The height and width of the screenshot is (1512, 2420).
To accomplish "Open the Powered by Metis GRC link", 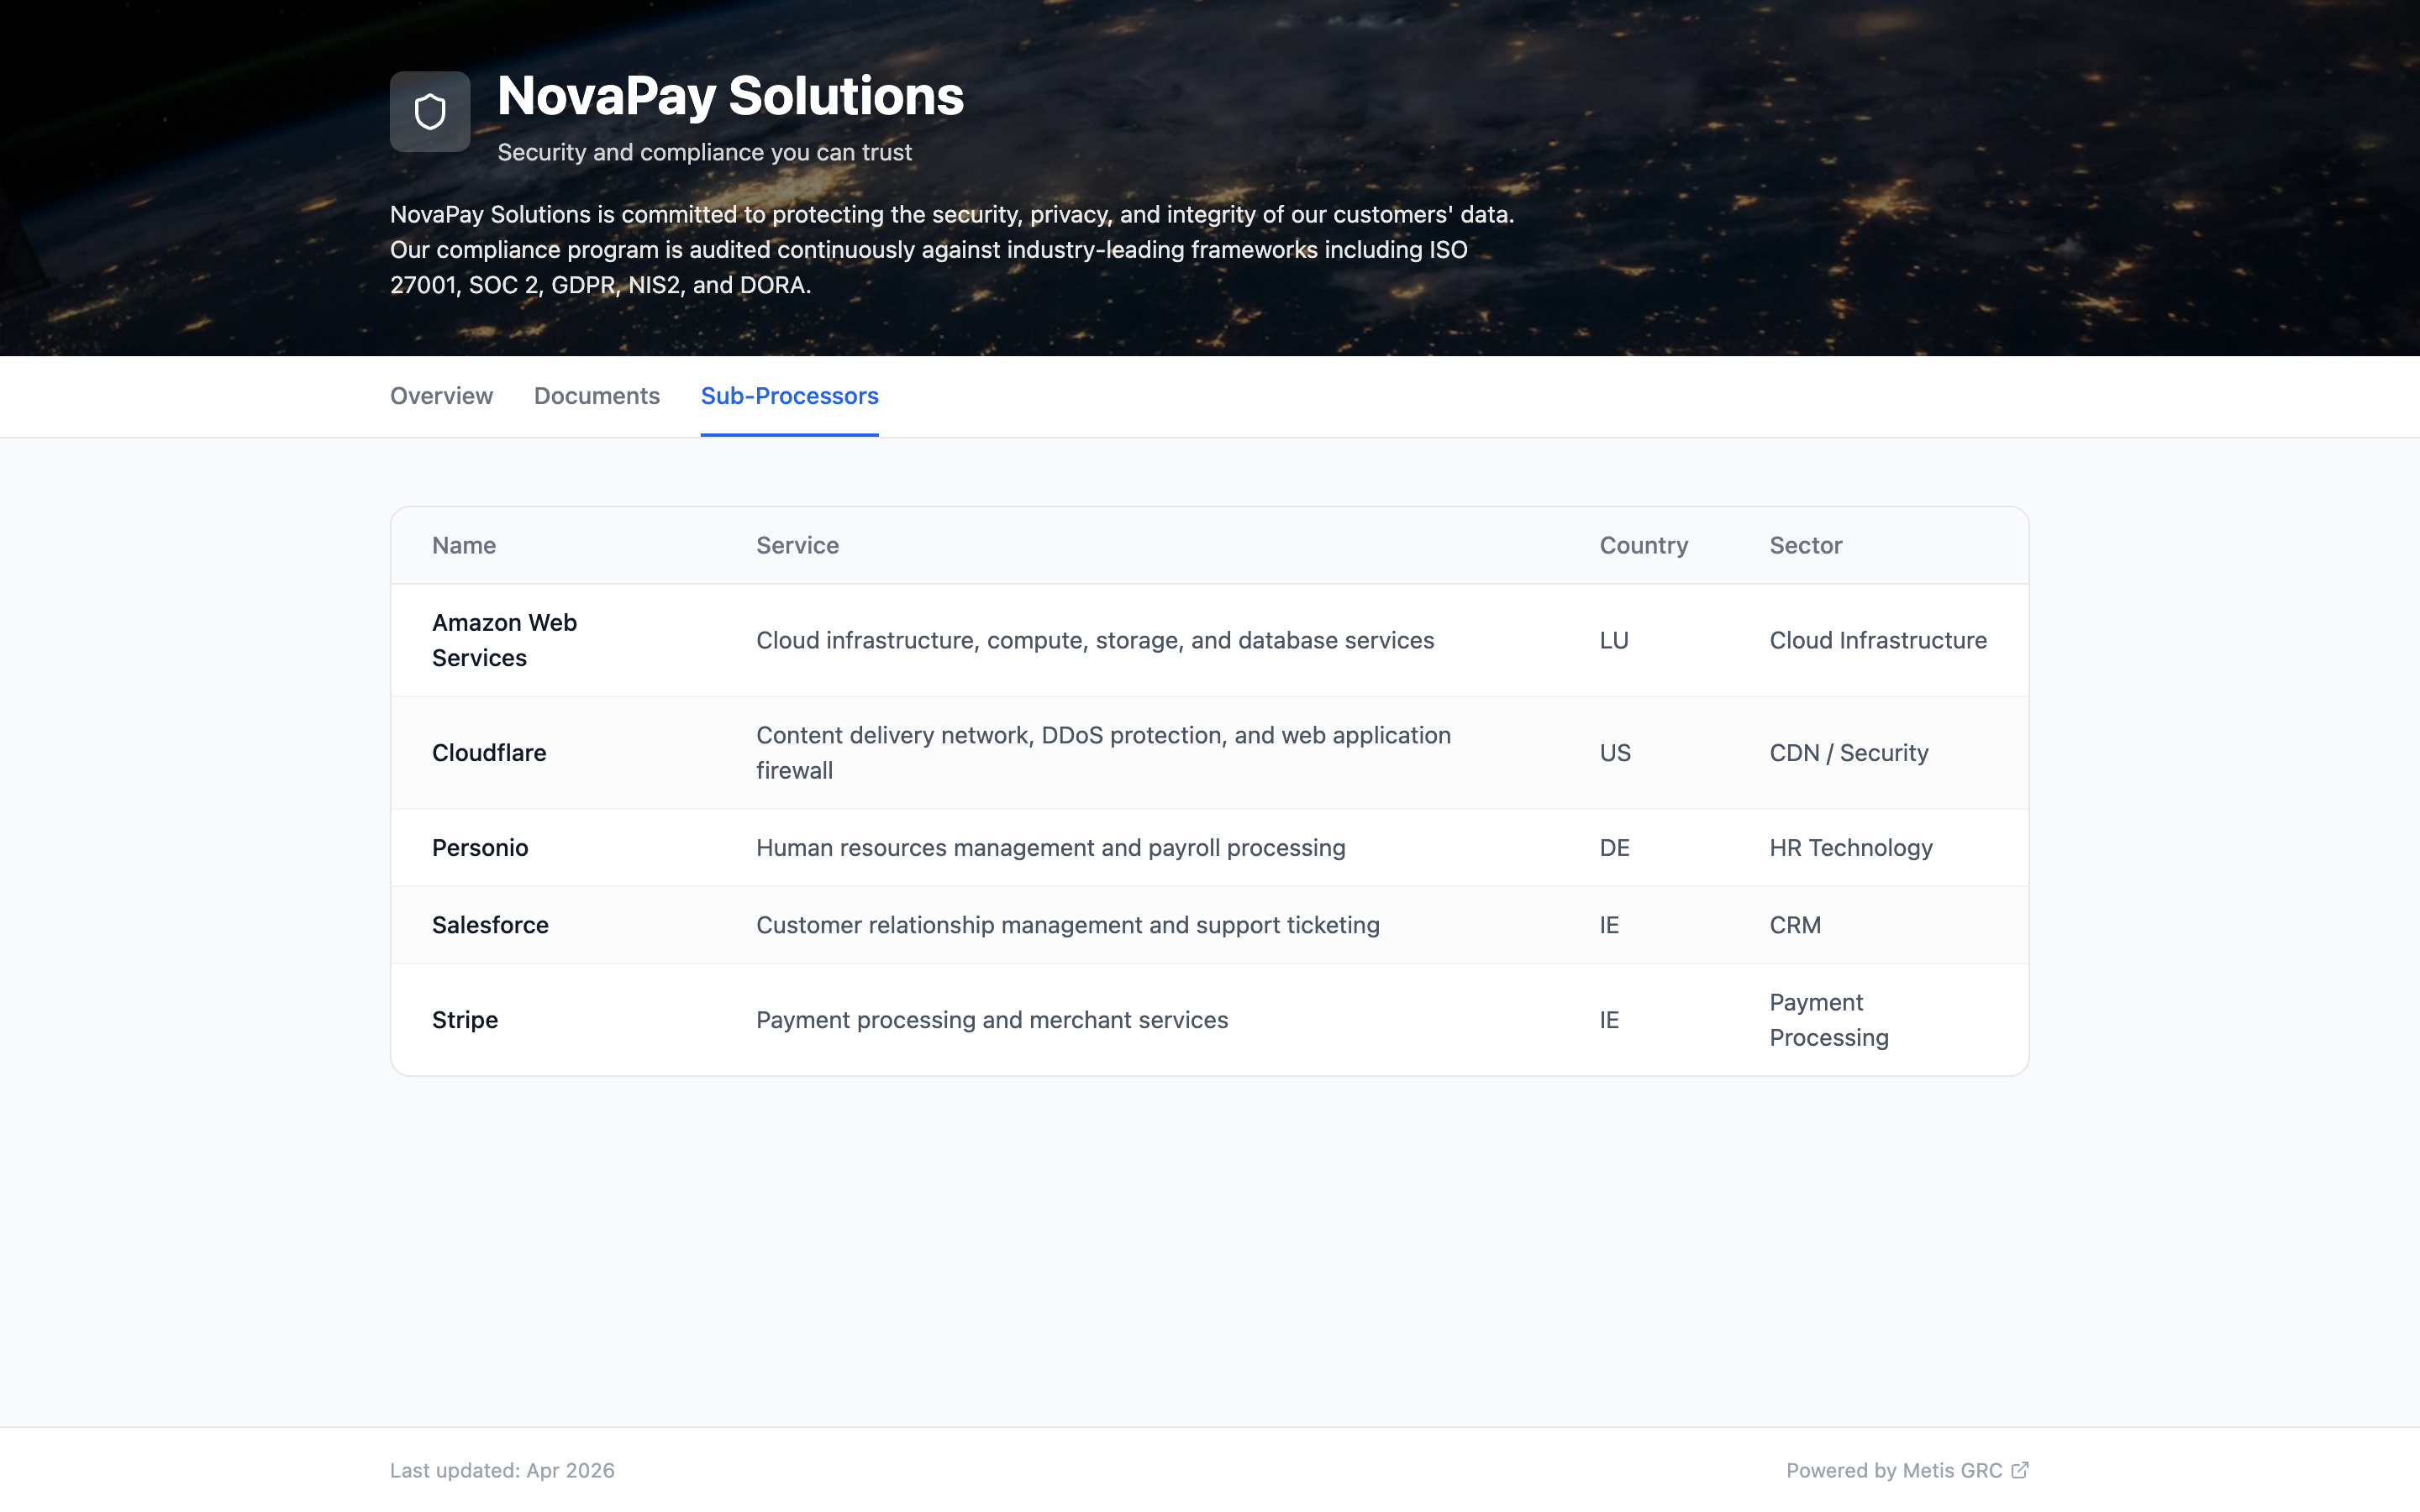I will [x=1893, y=1470].
